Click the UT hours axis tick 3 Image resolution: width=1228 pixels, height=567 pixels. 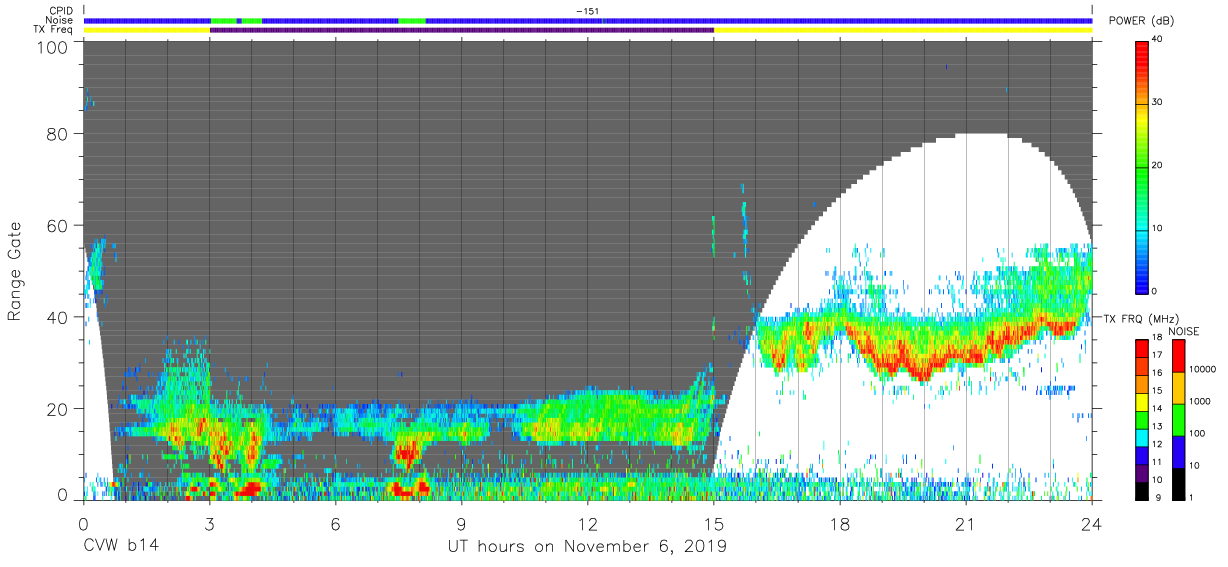(x=210, y=523)
